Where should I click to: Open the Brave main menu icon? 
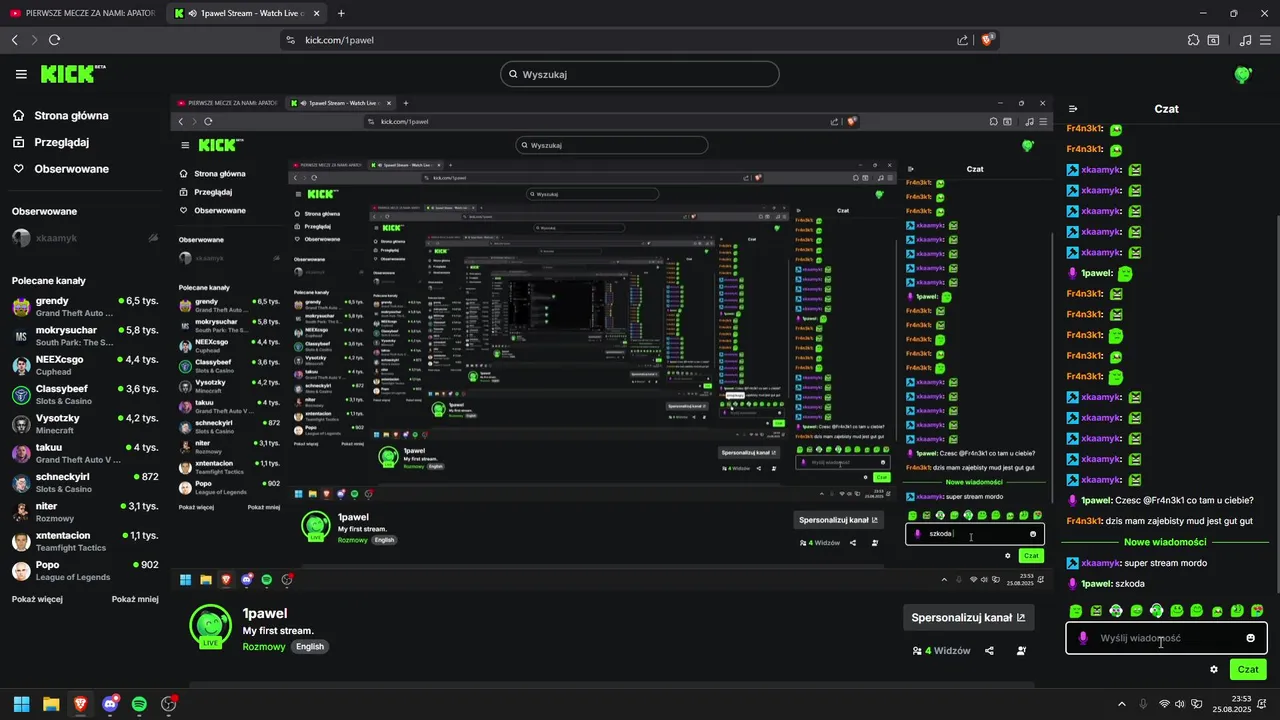pos(1267,40)
